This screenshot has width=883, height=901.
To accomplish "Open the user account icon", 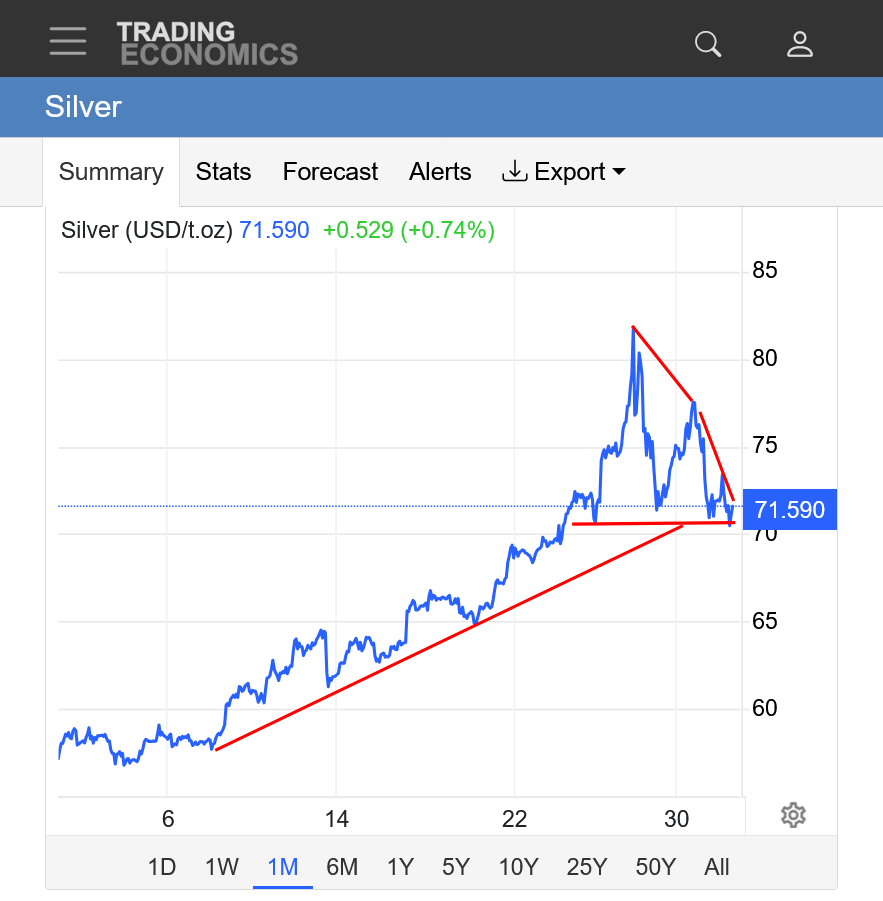I will point(799,43).
